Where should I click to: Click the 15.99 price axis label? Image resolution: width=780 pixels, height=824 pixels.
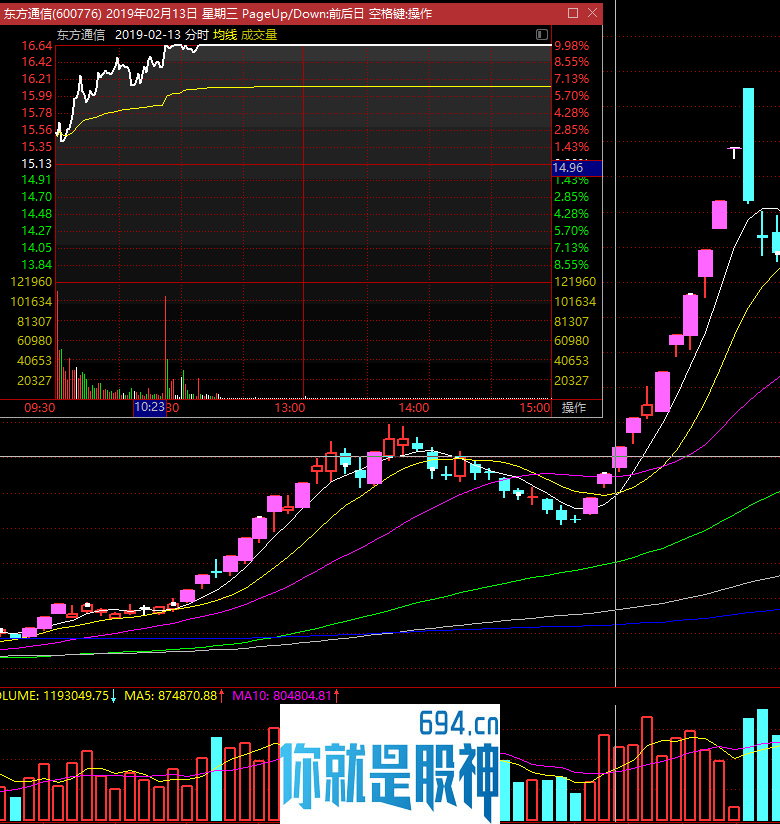(x=37, y=96)
